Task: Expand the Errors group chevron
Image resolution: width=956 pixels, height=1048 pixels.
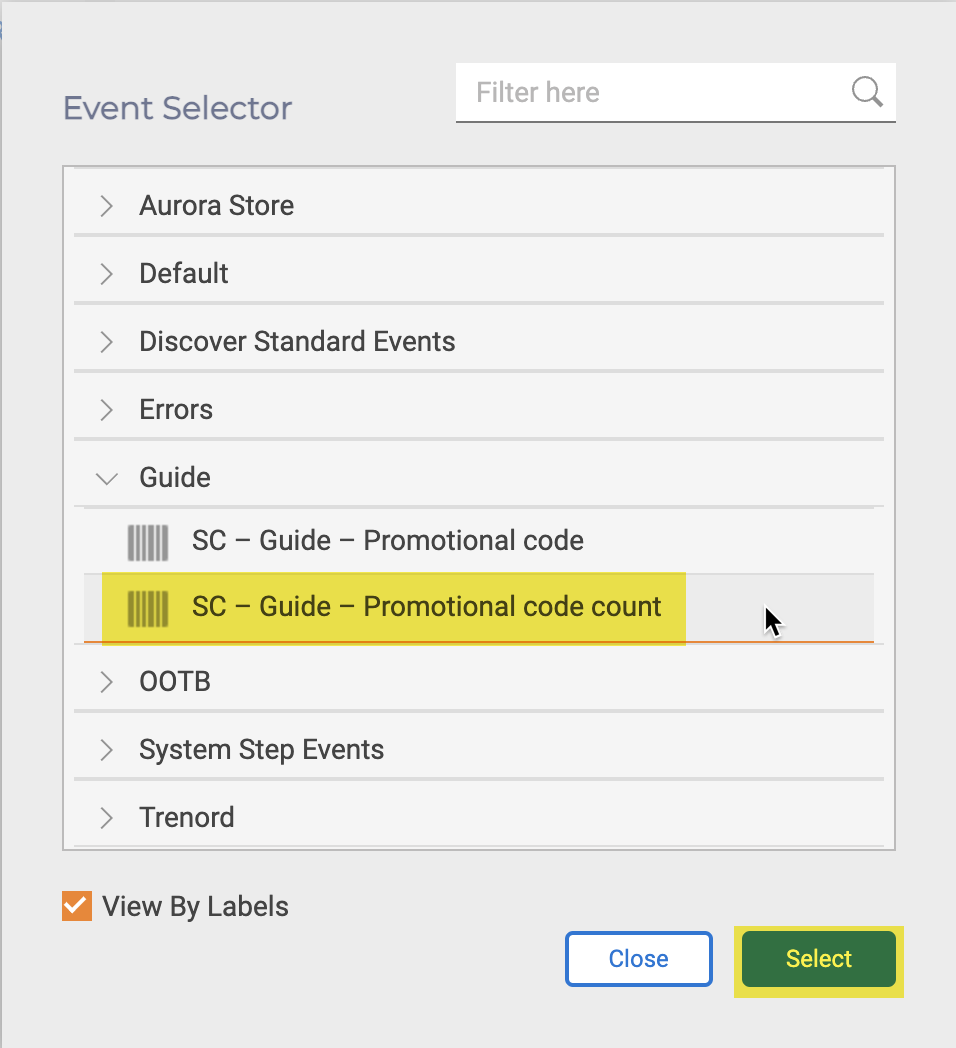Action: click(107, 410)
